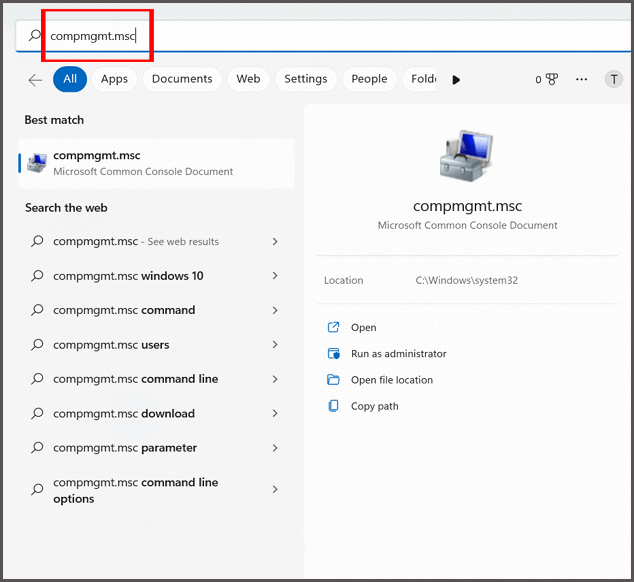This screenshot has width=634, height=582.
Task: Go back using the left arrow icon
Action: (35, 80)
